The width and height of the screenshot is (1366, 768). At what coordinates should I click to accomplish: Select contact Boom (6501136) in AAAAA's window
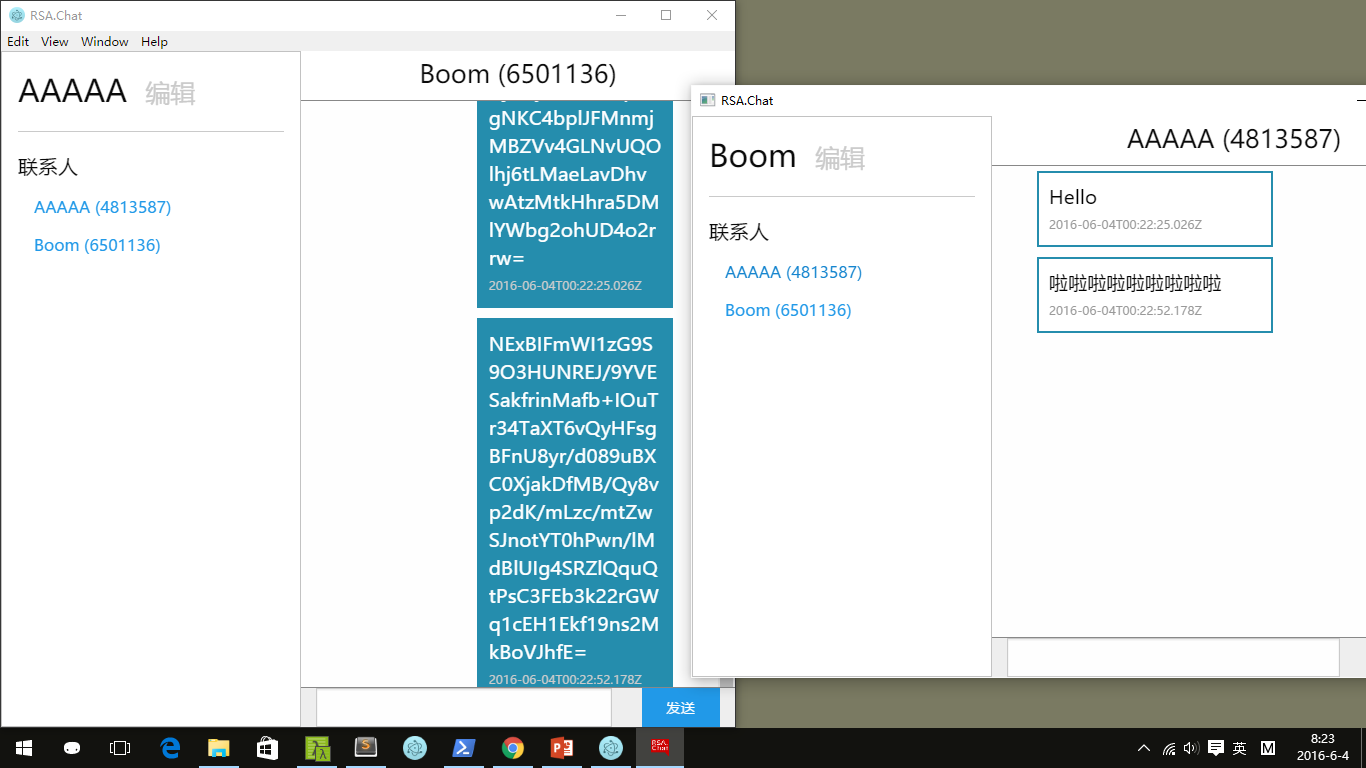(97, 245)
